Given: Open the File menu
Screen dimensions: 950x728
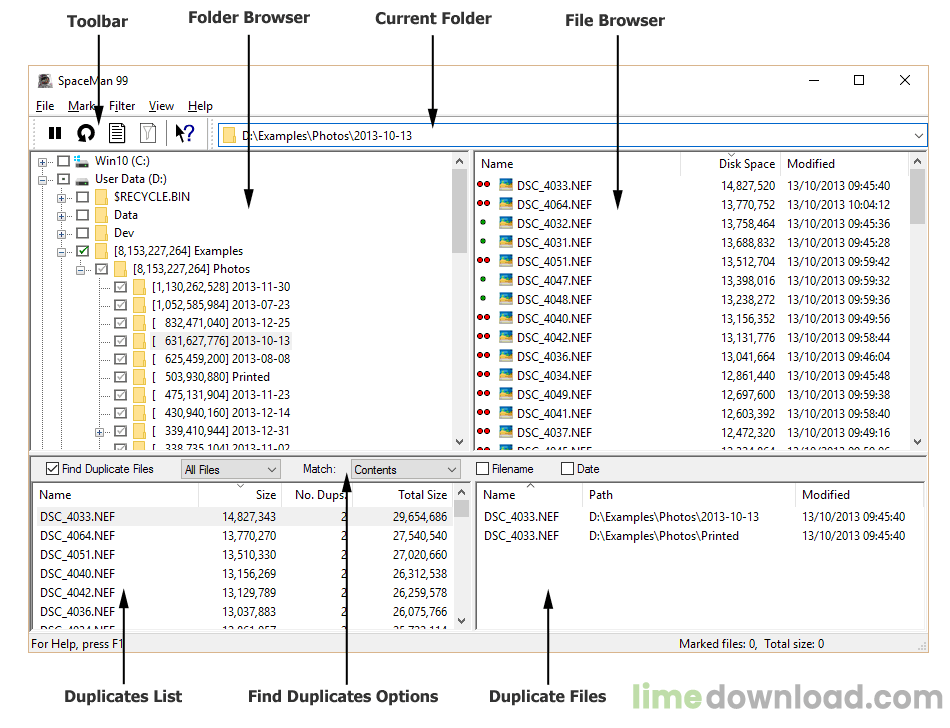Looking at the screenshot, I should point(45,106).
